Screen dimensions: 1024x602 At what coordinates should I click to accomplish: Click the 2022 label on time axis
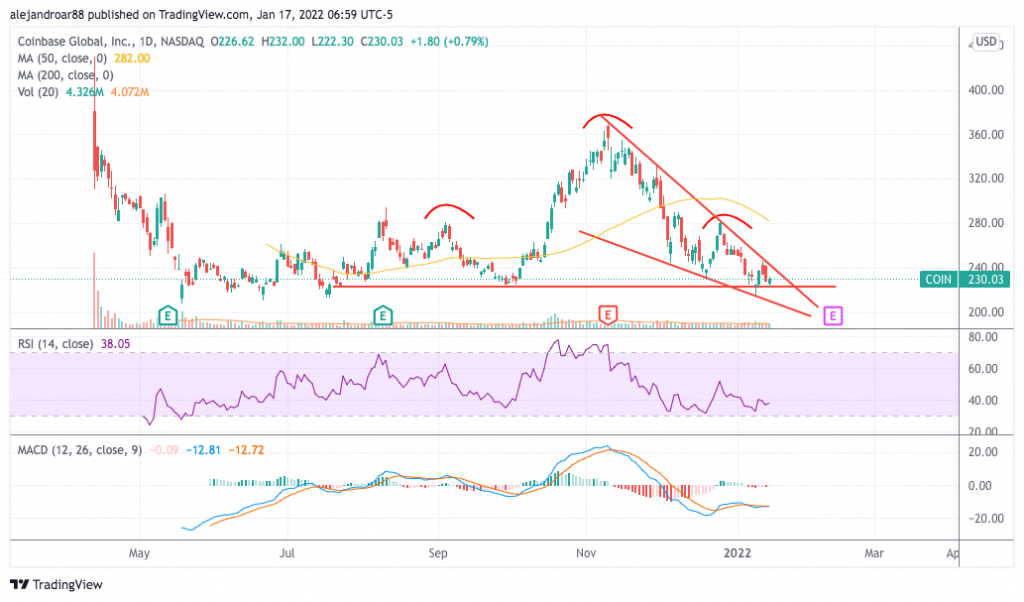tap(737, 553)
